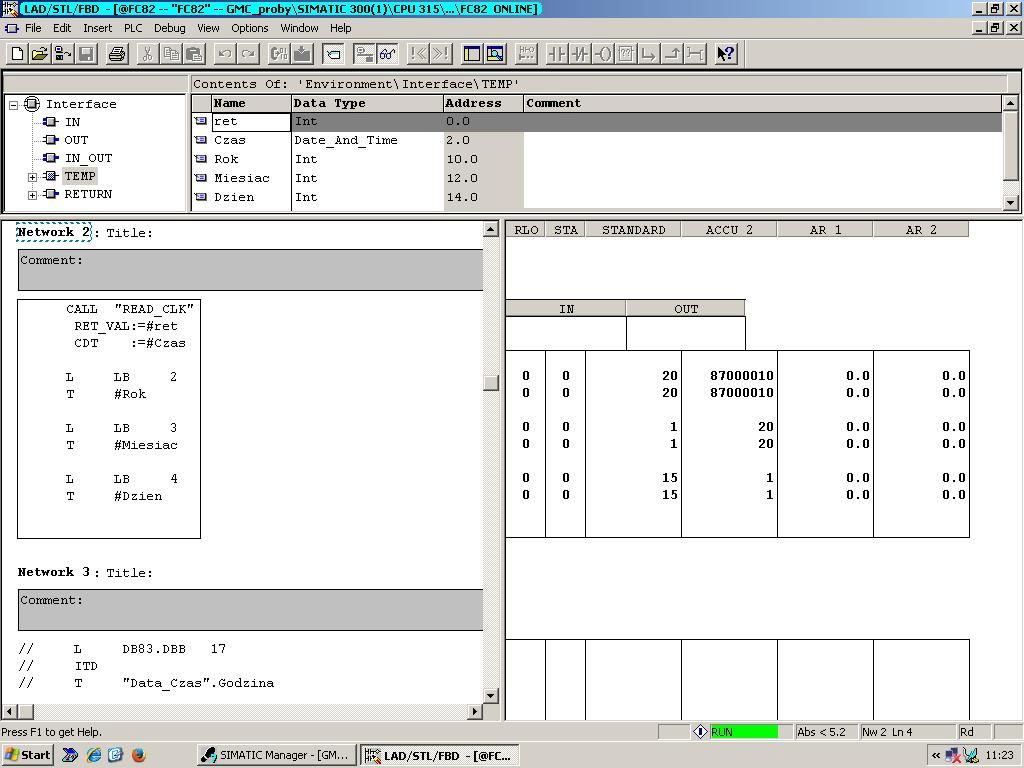
Task: Open the Window menu
Action: [299, 28]
